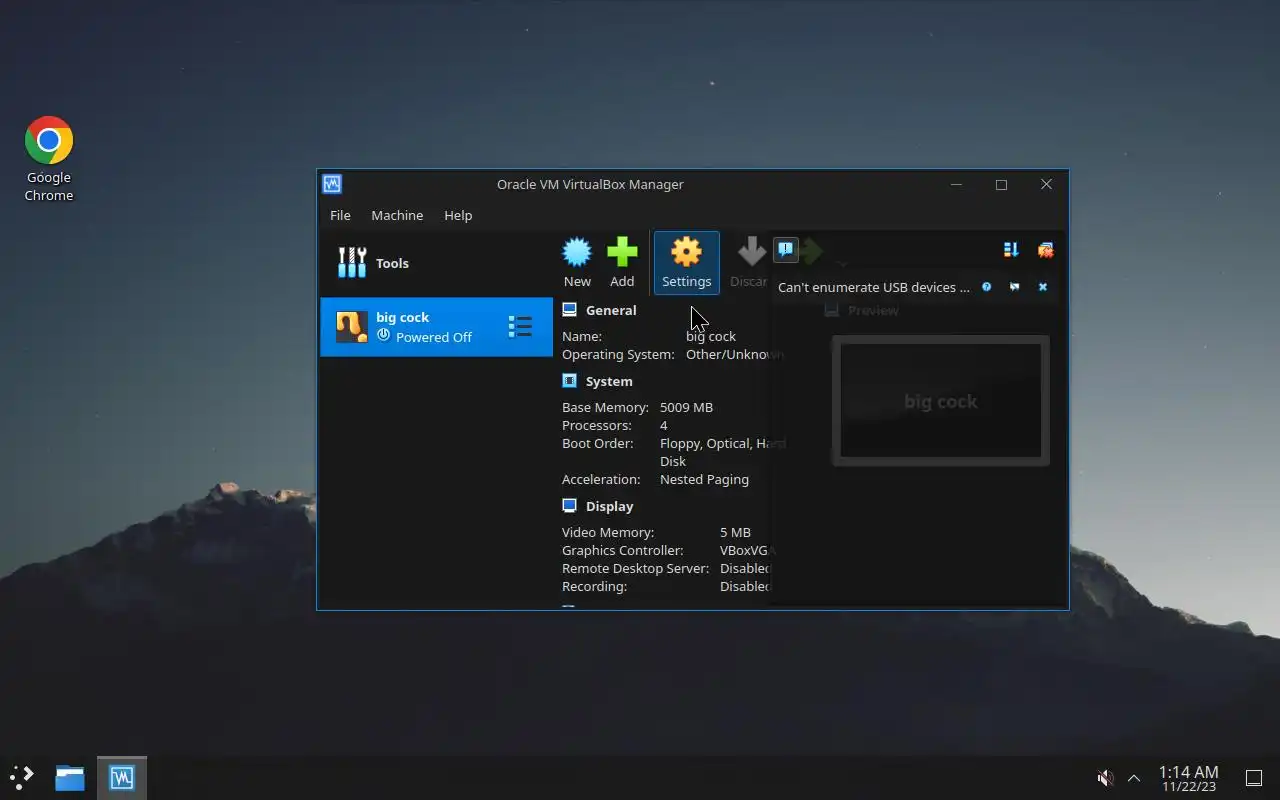This screenshot has height=800, width=1280.
Task: Open the Settings gear toolbar button
Action: tap(686, 263)
